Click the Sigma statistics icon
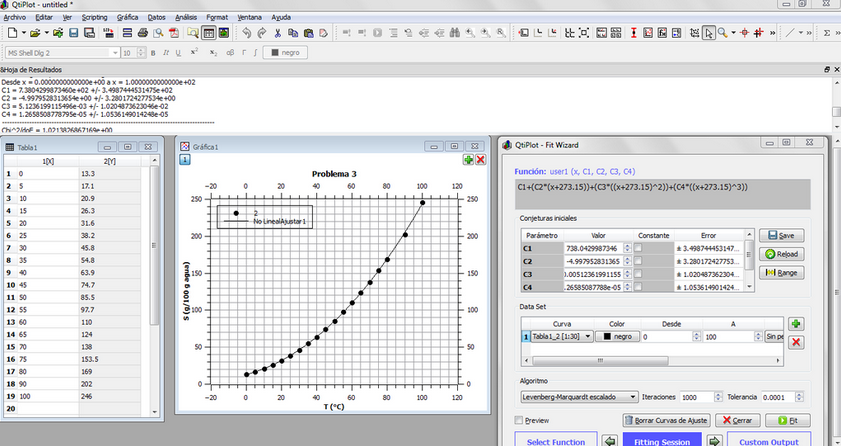The width and height of the screenshot is (841, 447). coord(827,33)
